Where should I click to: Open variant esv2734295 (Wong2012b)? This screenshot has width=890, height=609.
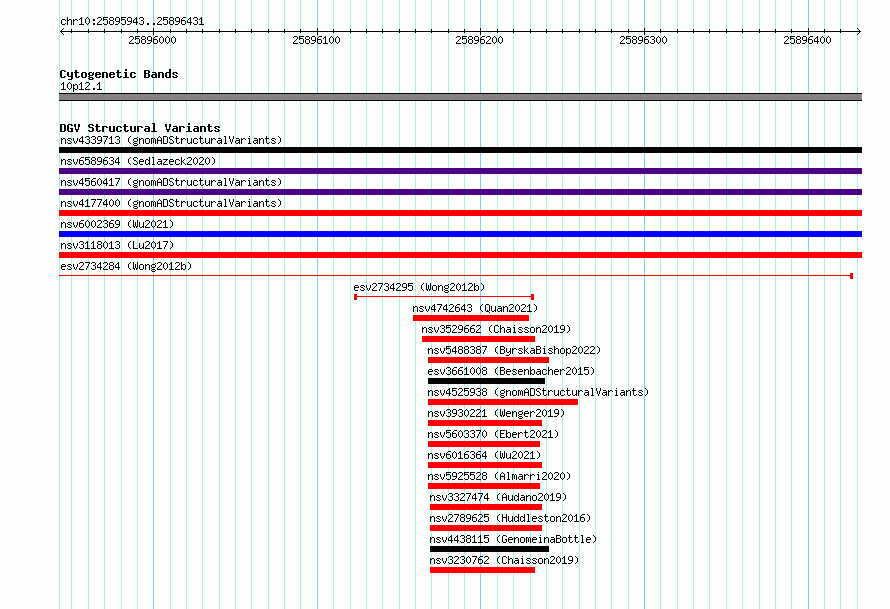click(x=419, y=287)
